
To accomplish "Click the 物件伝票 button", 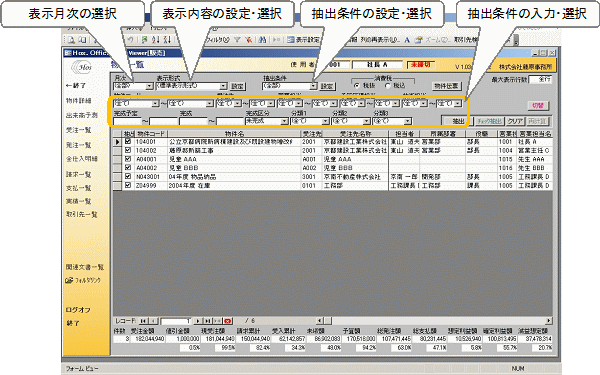I will click(x=447, y=86).
